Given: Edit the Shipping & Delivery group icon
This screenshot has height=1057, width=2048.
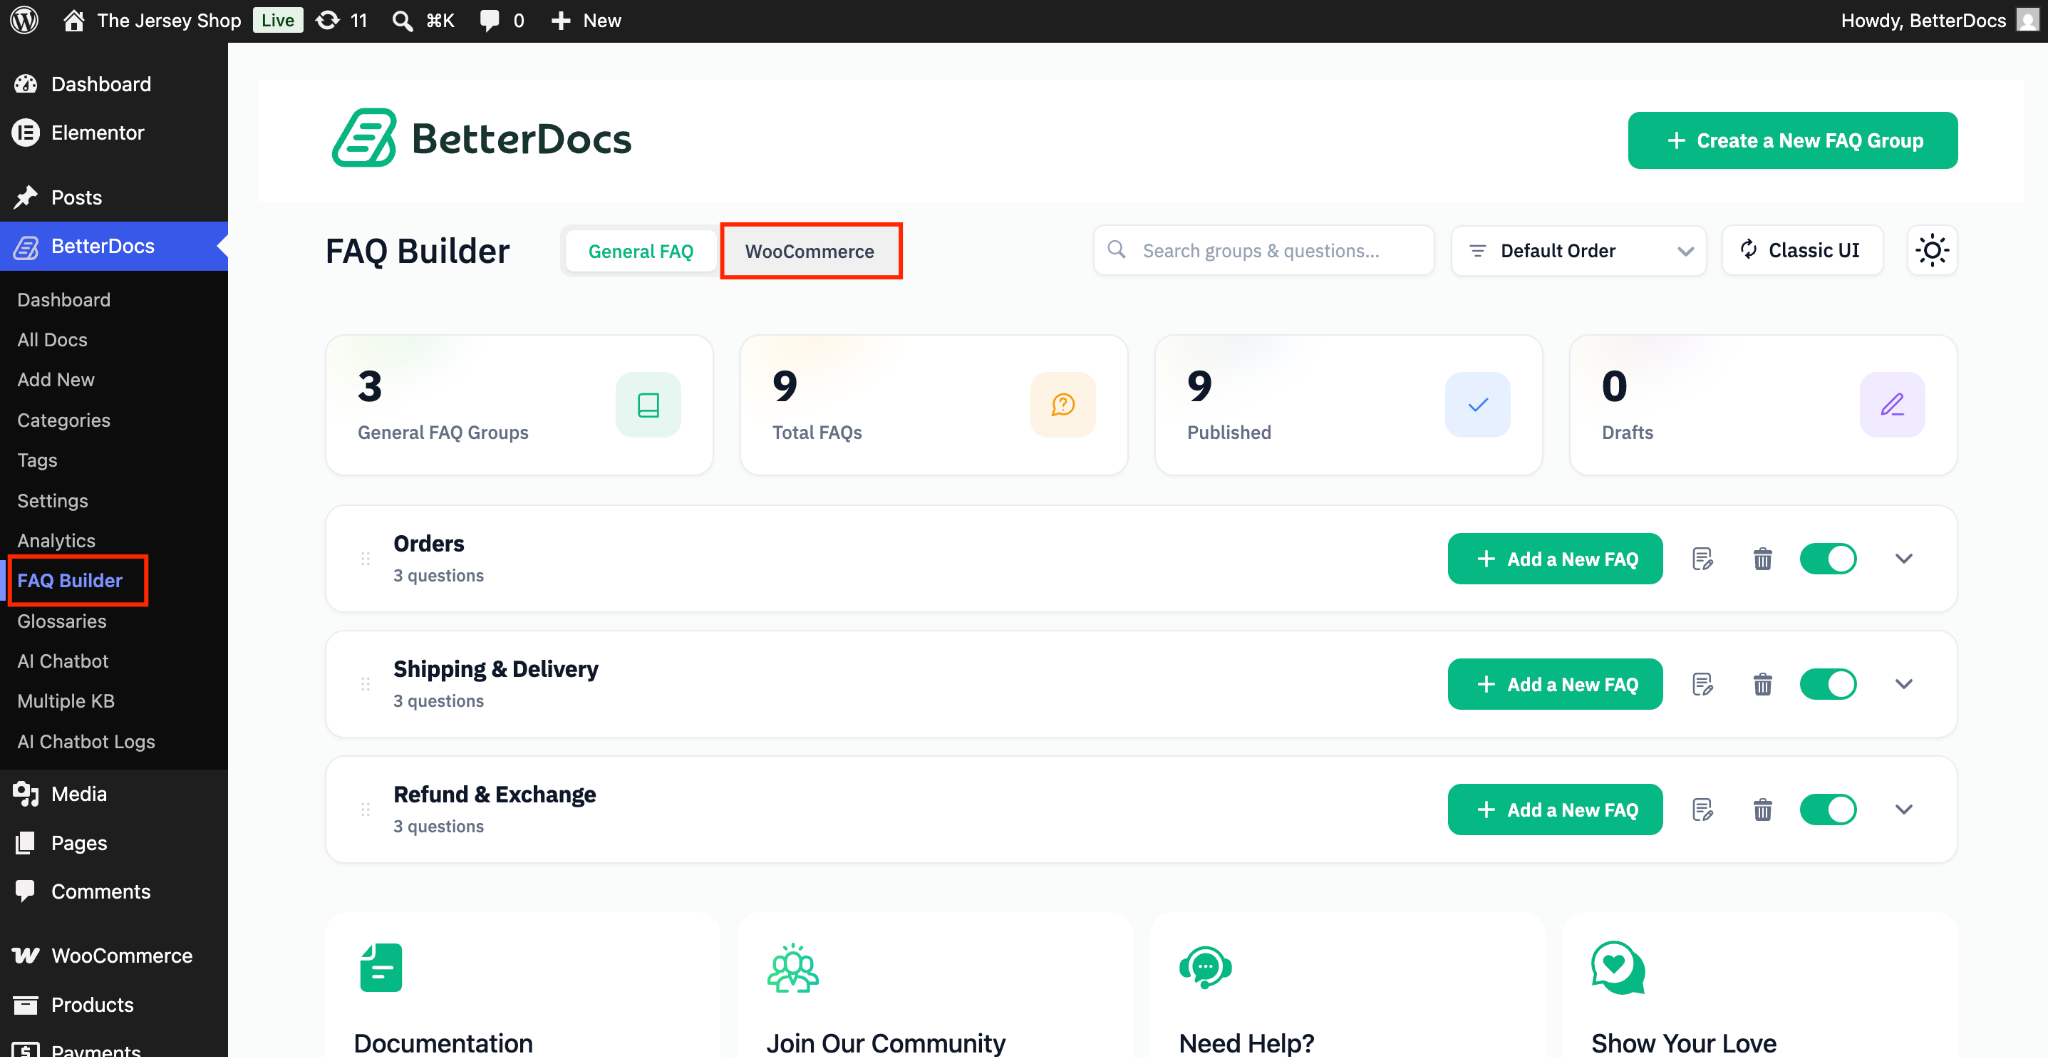Looking at the screenshot, I should coord(1702,684).
